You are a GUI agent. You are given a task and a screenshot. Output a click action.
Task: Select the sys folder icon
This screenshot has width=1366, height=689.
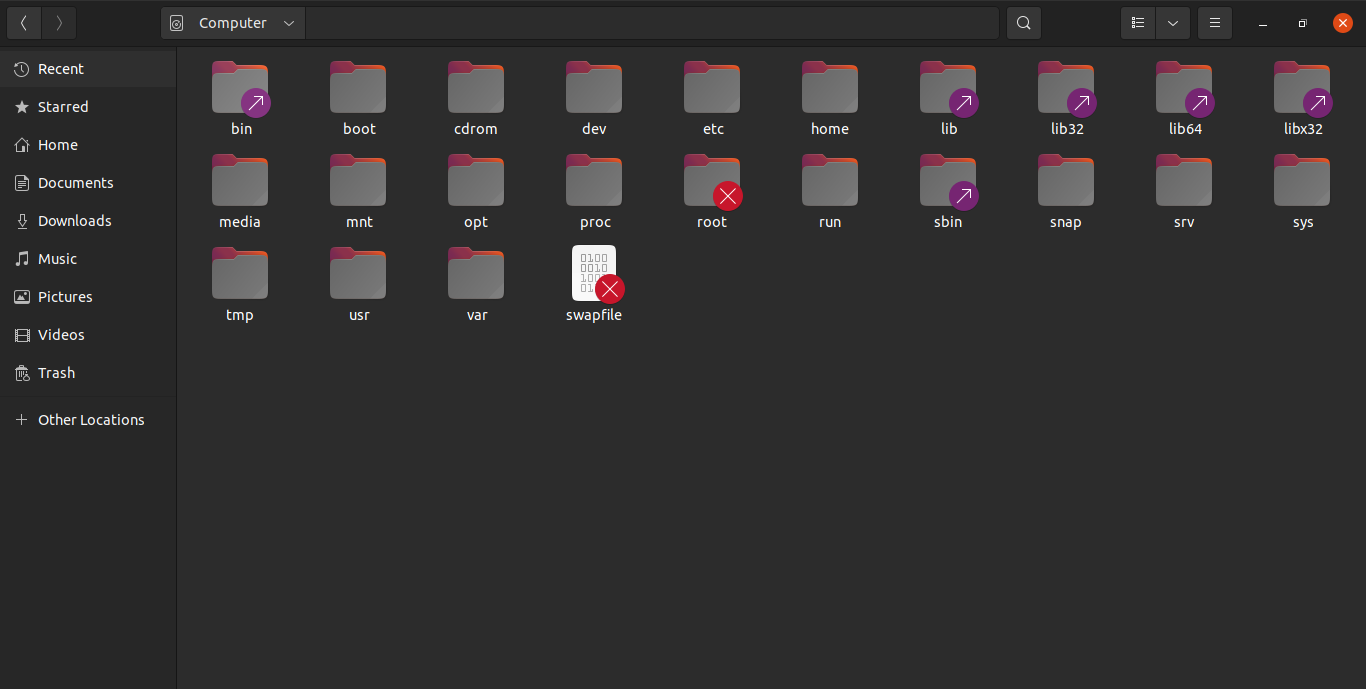(x=1302, y=182)
